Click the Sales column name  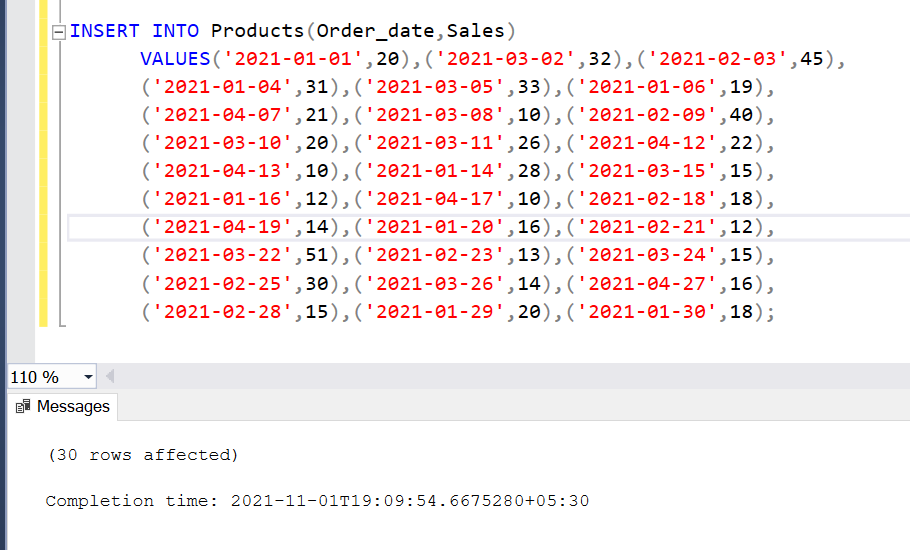coord(475,31)
